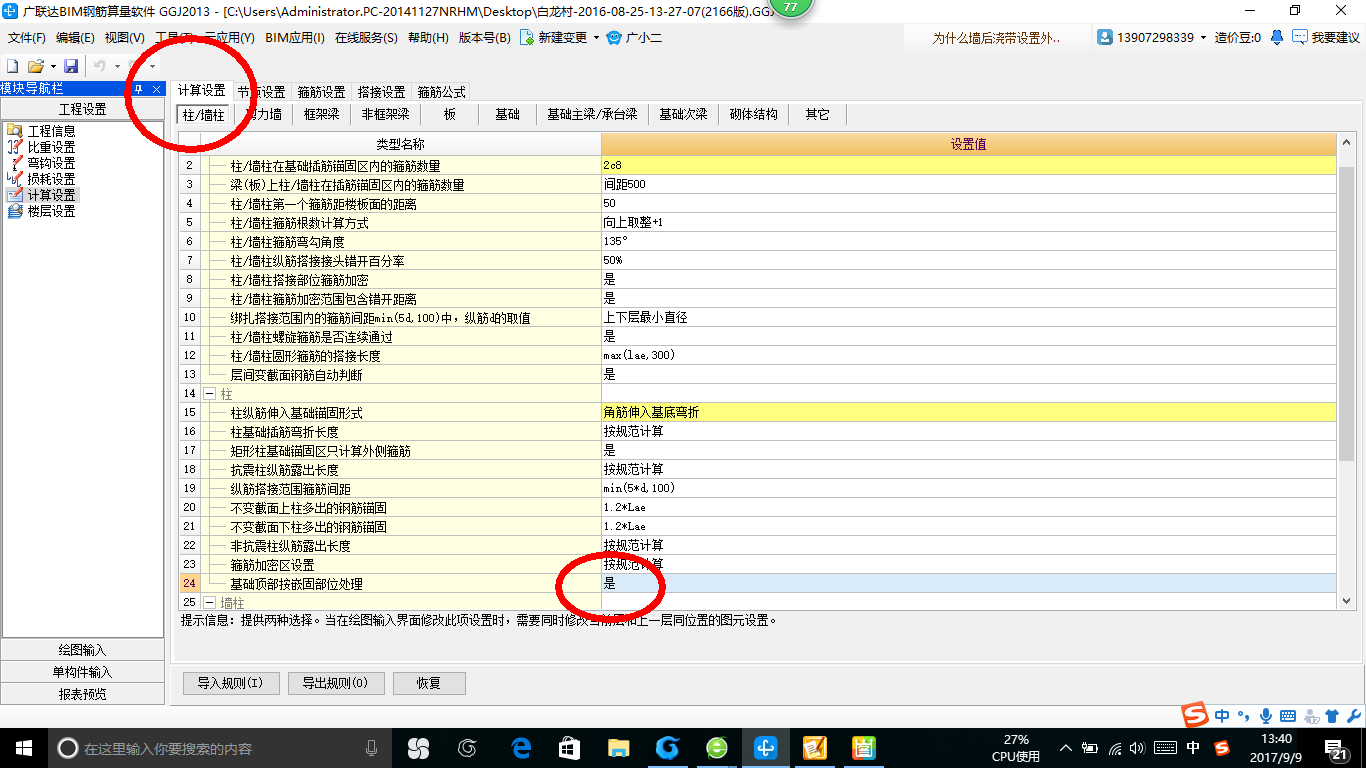
Task: Open the 版本号(B) menu
Action: click(x=484, y=38)
